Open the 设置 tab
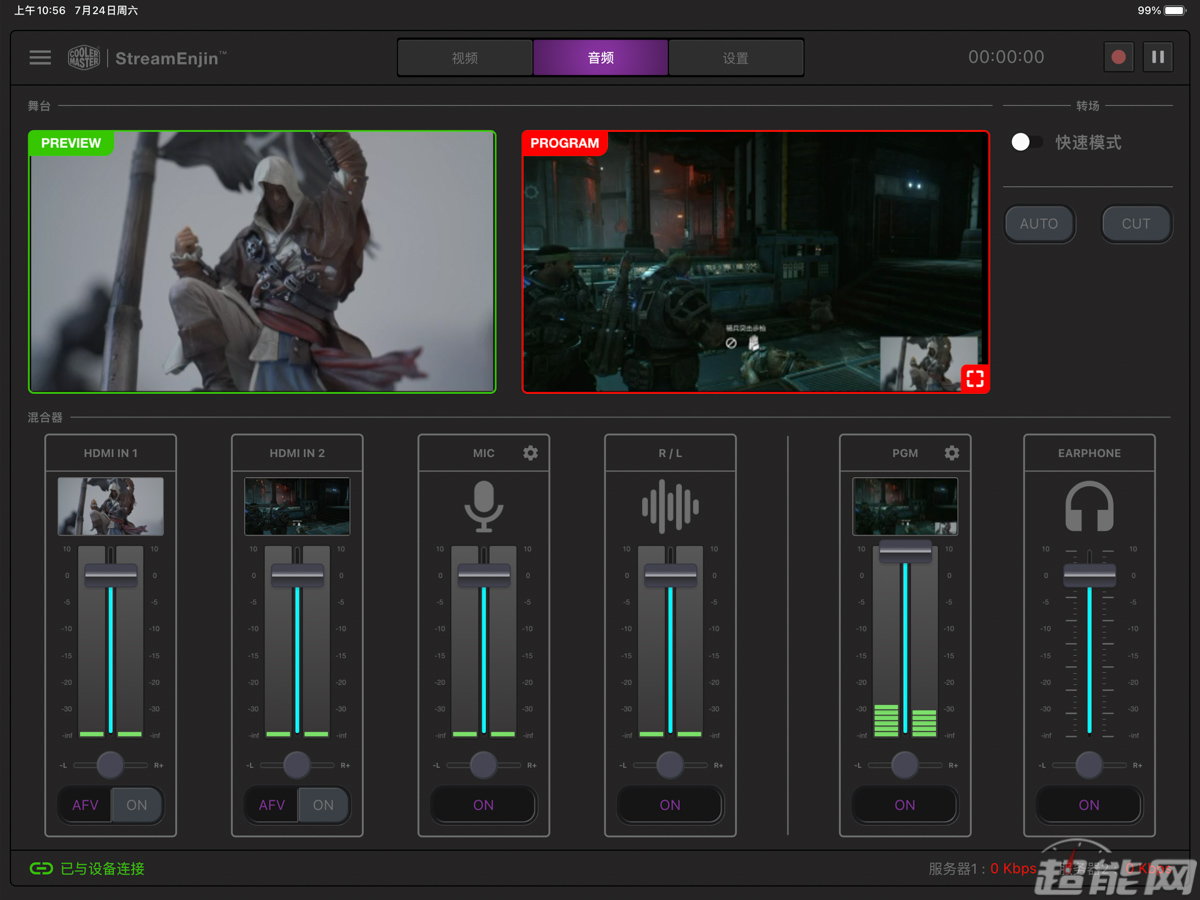The height and width of the screenshot is (900, 1200). (735, 58)
